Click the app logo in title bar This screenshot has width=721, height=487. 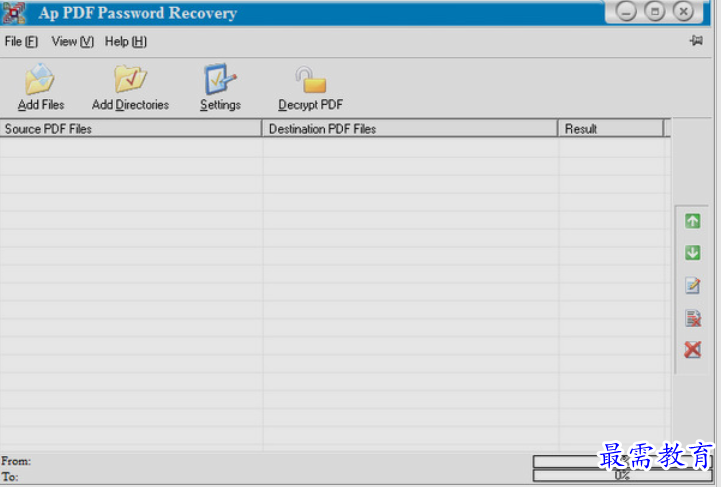coord(13,12)
